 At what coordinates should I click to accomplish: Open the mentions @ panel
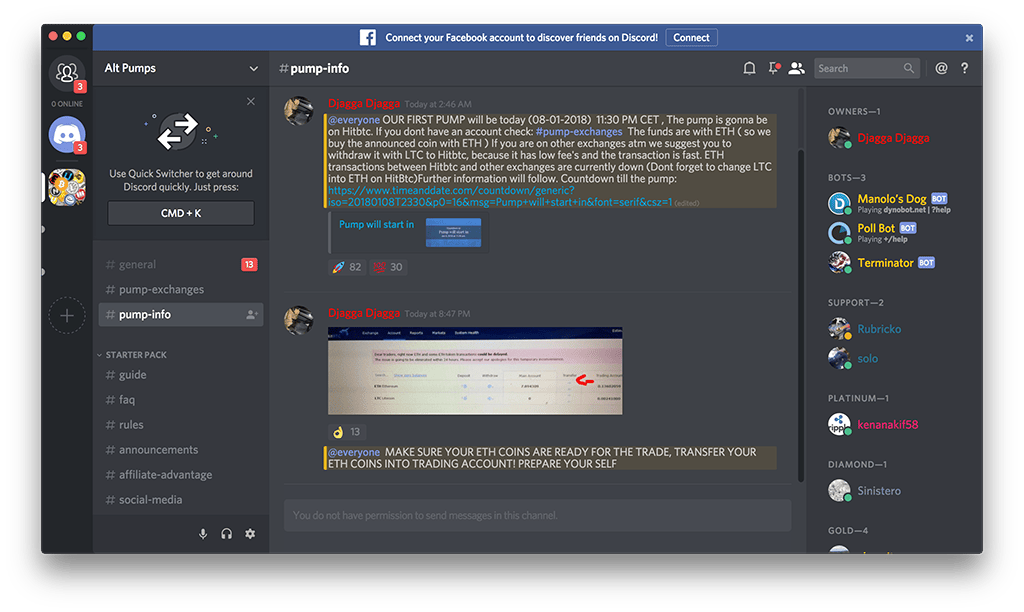pyautogui.click(x=941, y=68)
